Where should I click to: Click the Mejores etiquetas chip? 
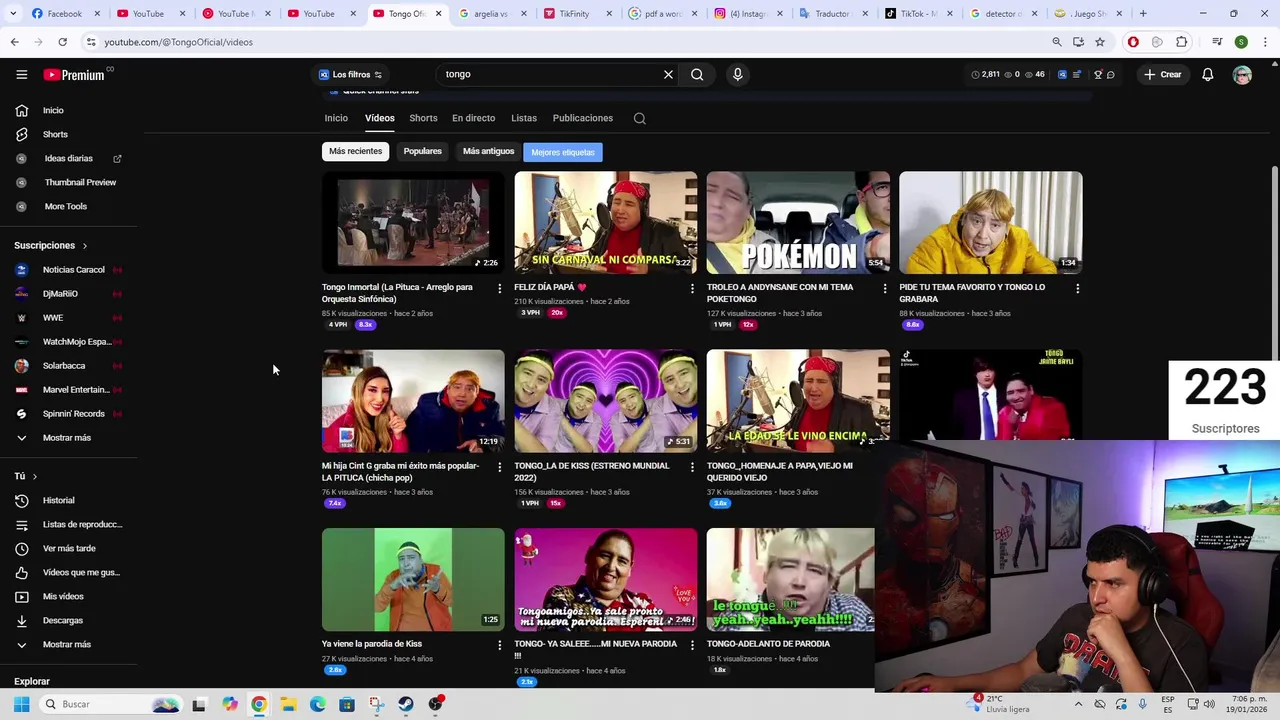563,152
